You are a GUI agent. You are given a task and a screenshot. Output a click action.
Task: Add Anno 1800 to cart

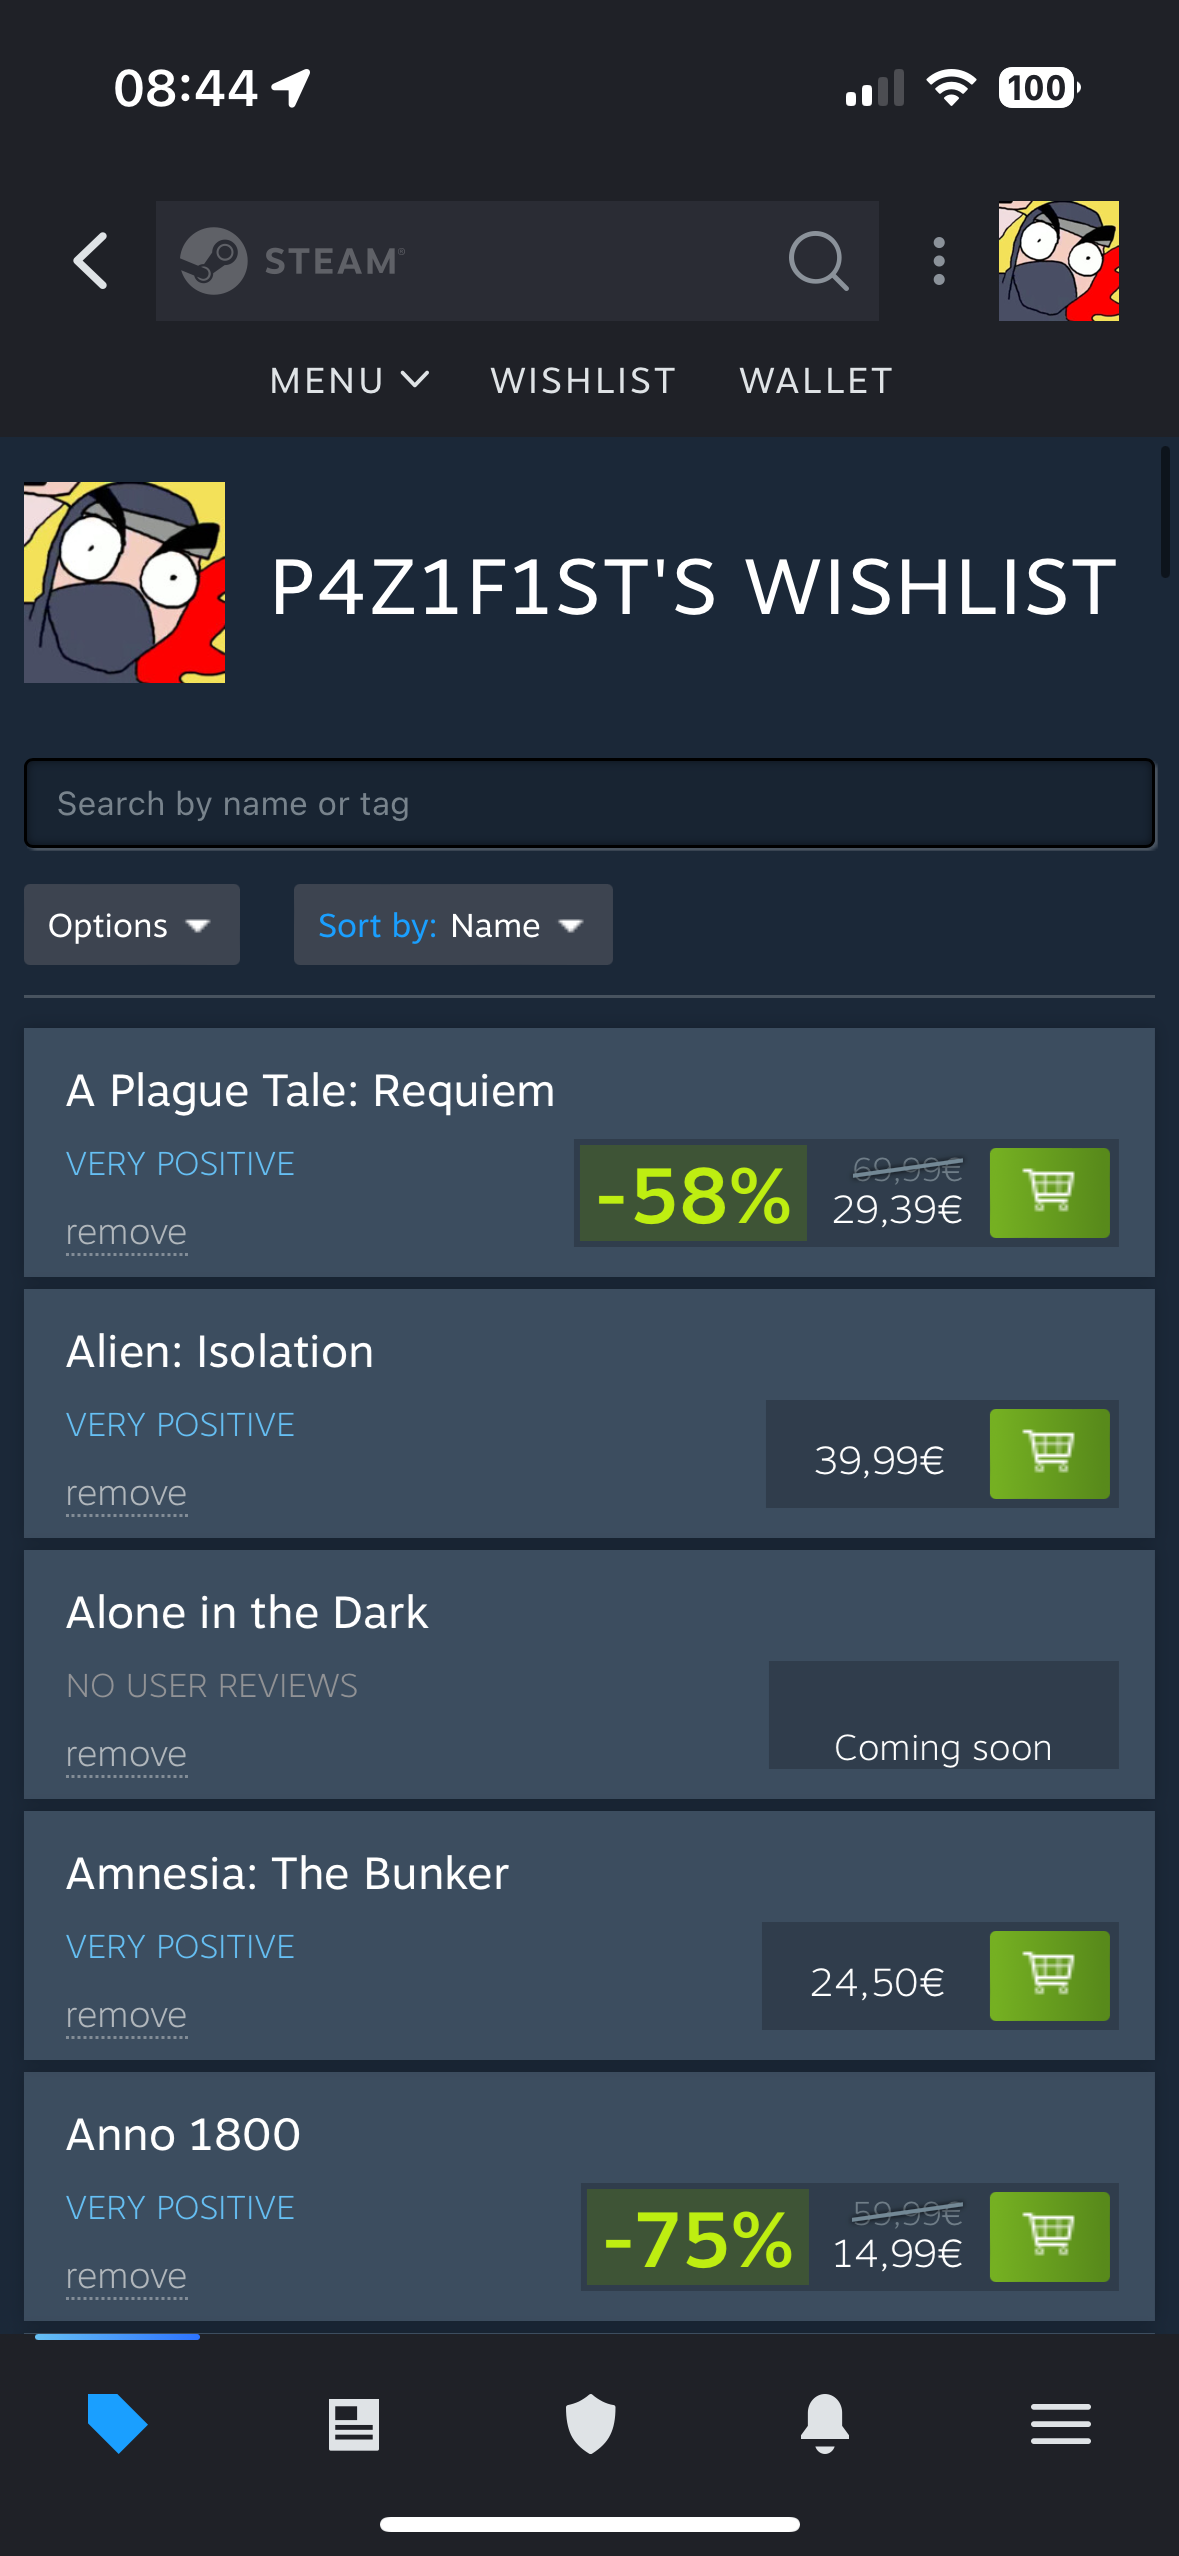pyautogui.click(x=1049, y=2237)
